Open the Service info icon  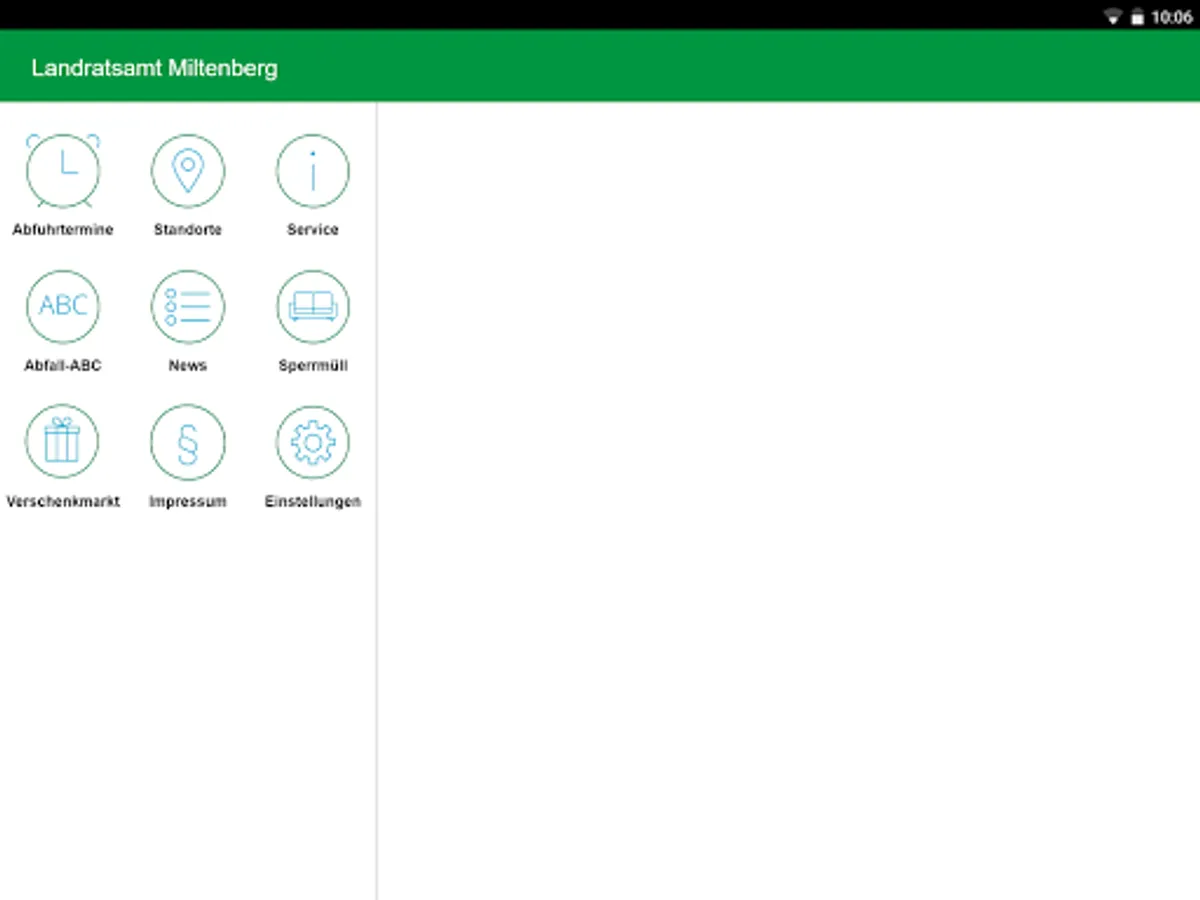point(313,171)
